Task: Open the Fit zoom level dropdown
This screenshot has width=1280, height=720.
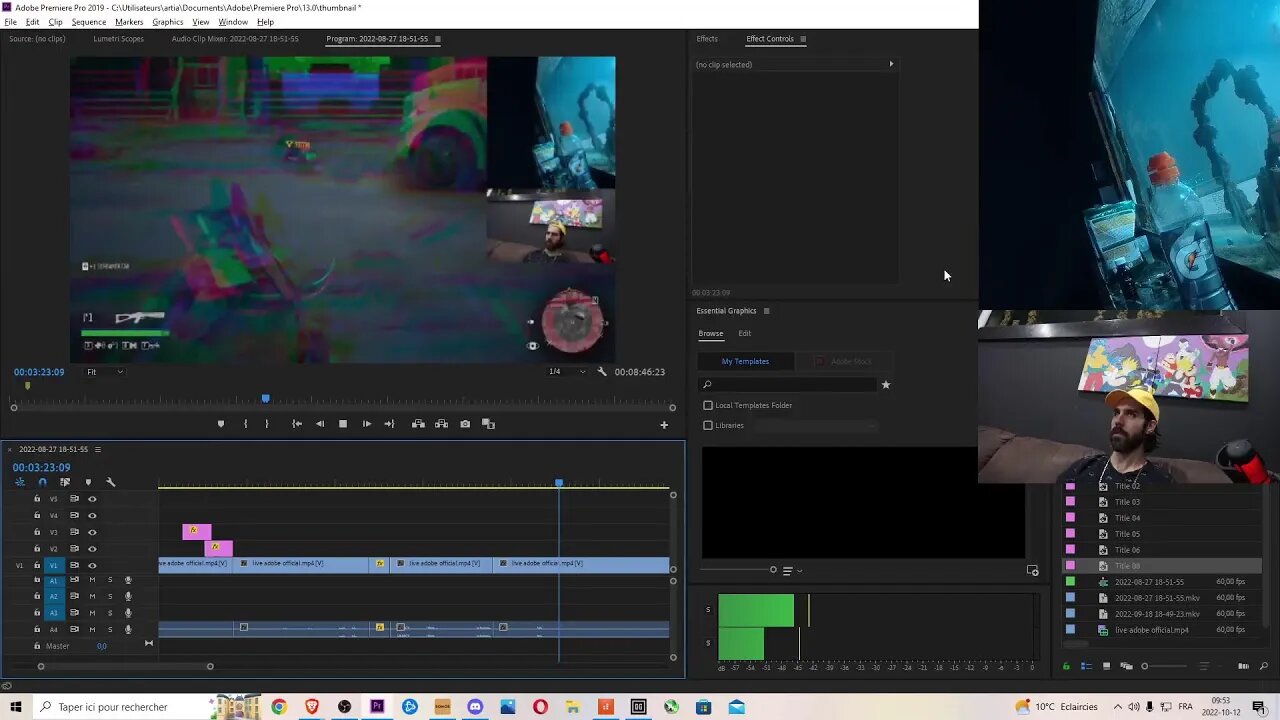Action: 104,372
